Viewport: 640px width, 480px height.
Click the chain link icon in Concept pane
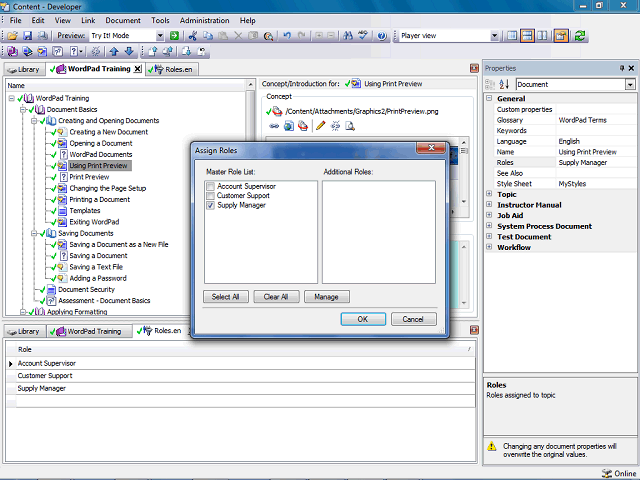274,126
